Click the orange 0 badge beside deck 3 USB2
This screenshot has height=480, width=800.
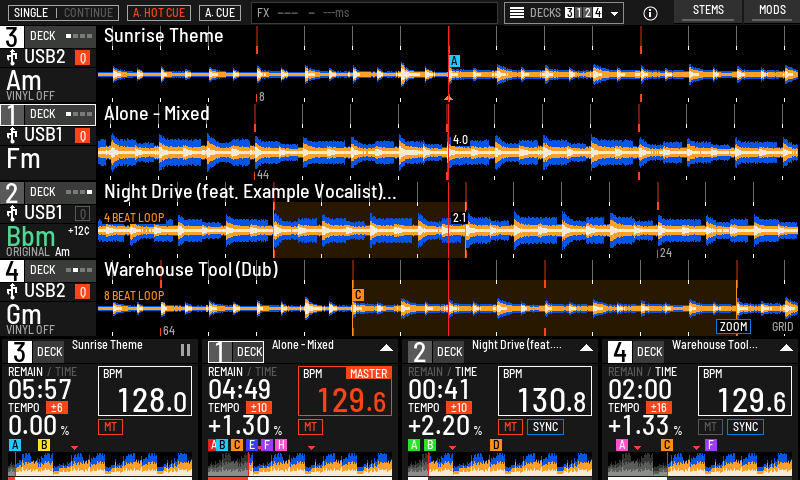tap(83, 58)
